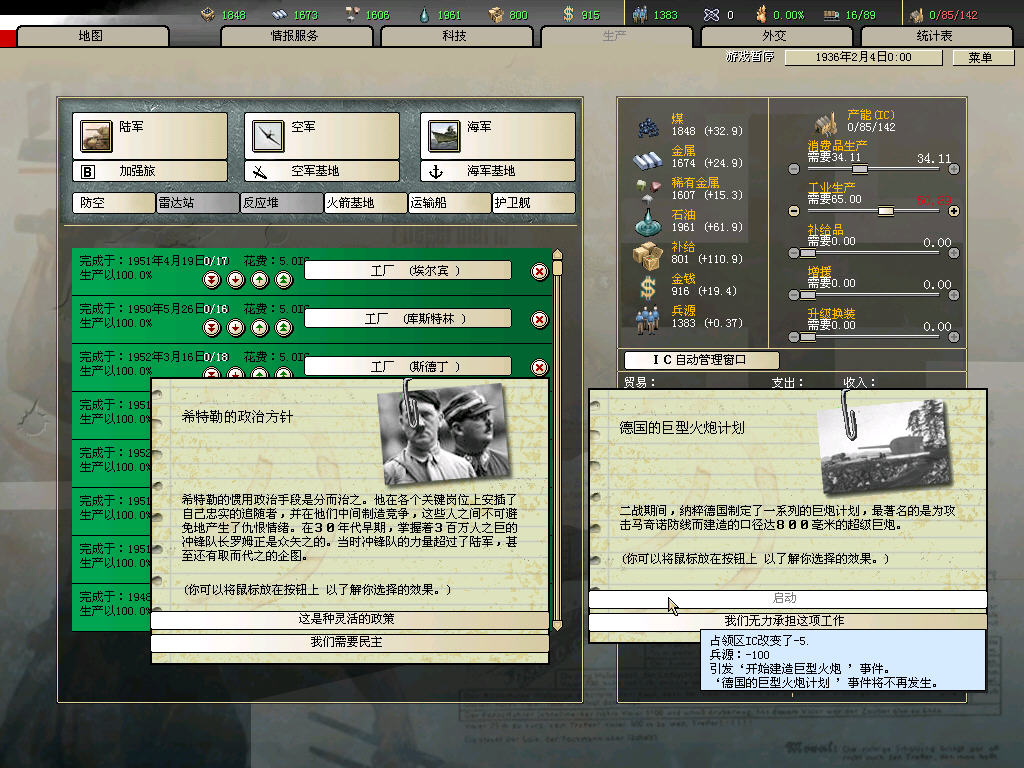
Task: Move 库斯特林 factory down one slot
Action: (x=236, y=328)
